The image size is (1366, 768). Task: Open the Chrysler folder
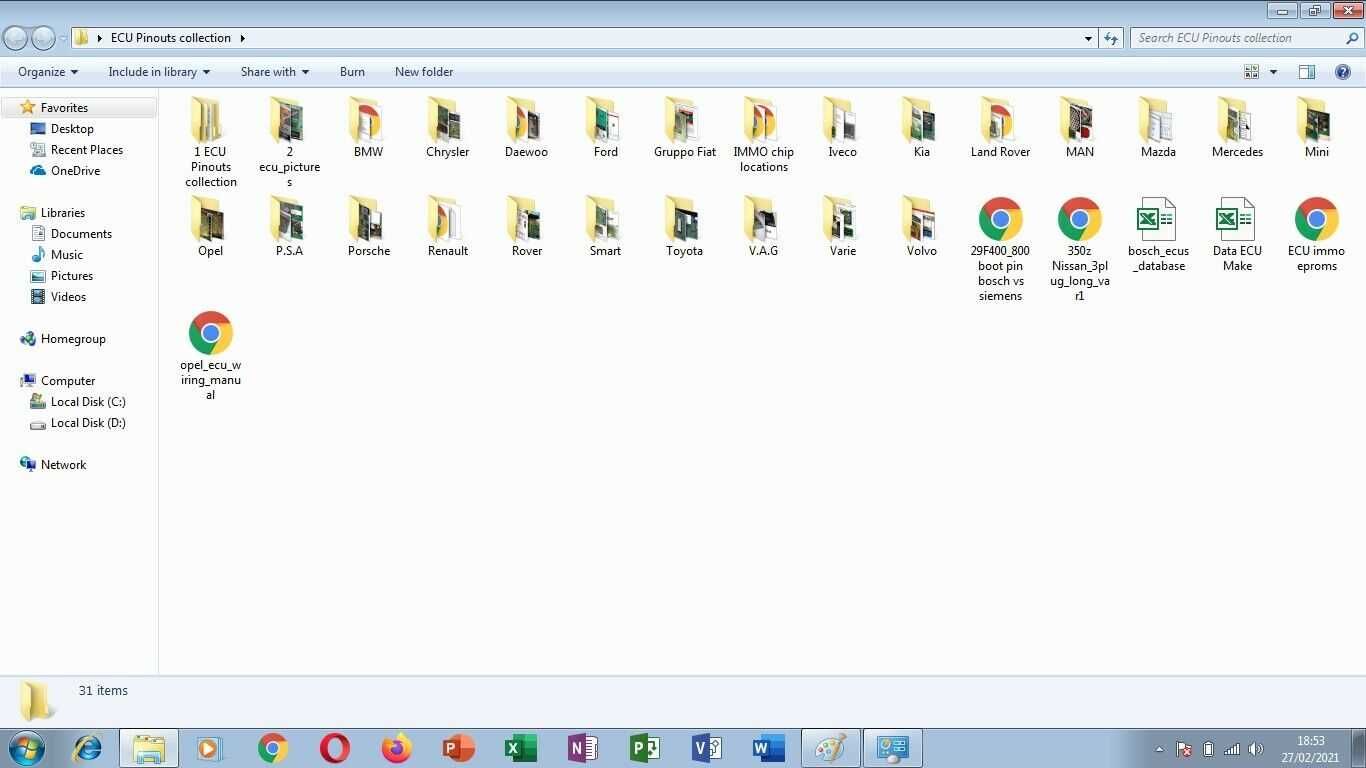click(x=447, y=128)
